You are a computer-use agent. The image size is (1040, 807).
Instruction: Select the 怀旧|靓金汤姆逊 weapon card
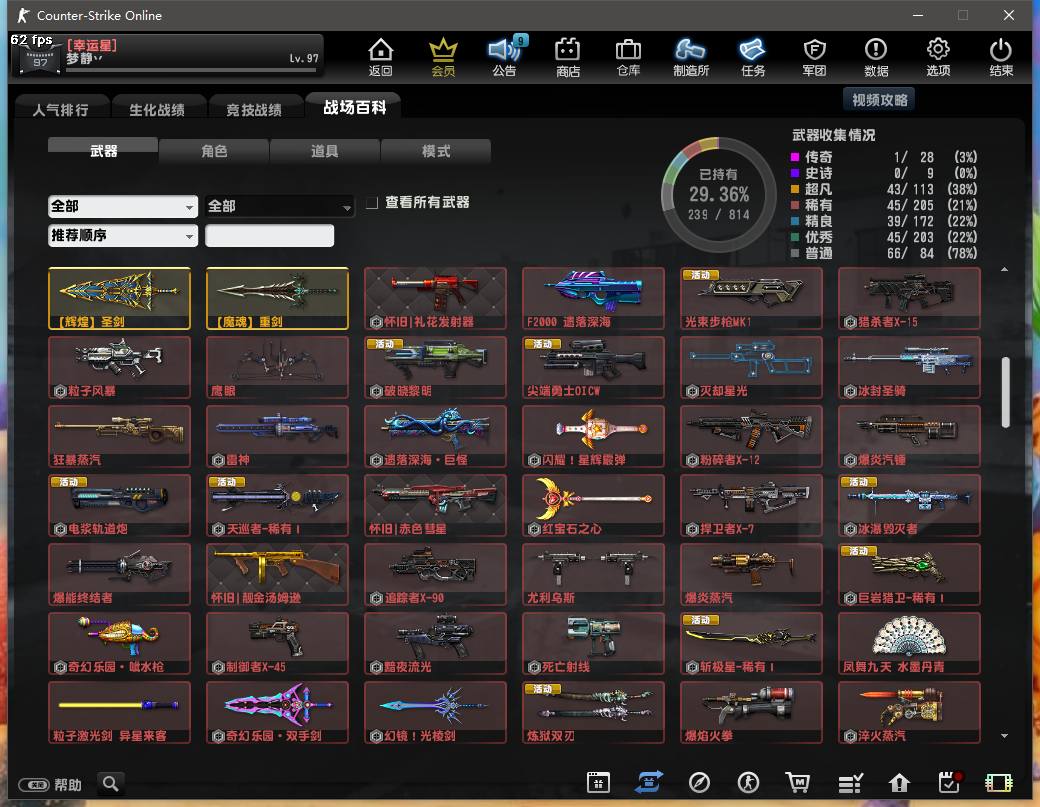click(277, 574)
